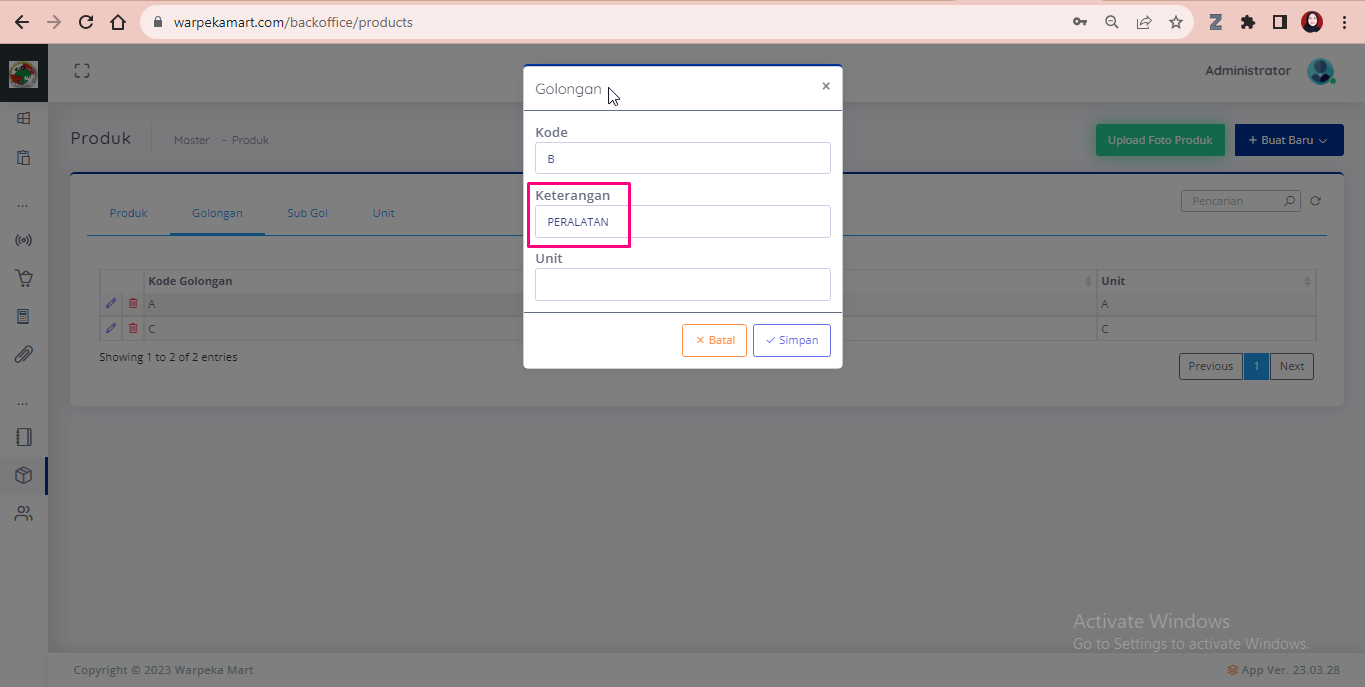Open the broadcast signal icon in sidebar

[24, 240]
